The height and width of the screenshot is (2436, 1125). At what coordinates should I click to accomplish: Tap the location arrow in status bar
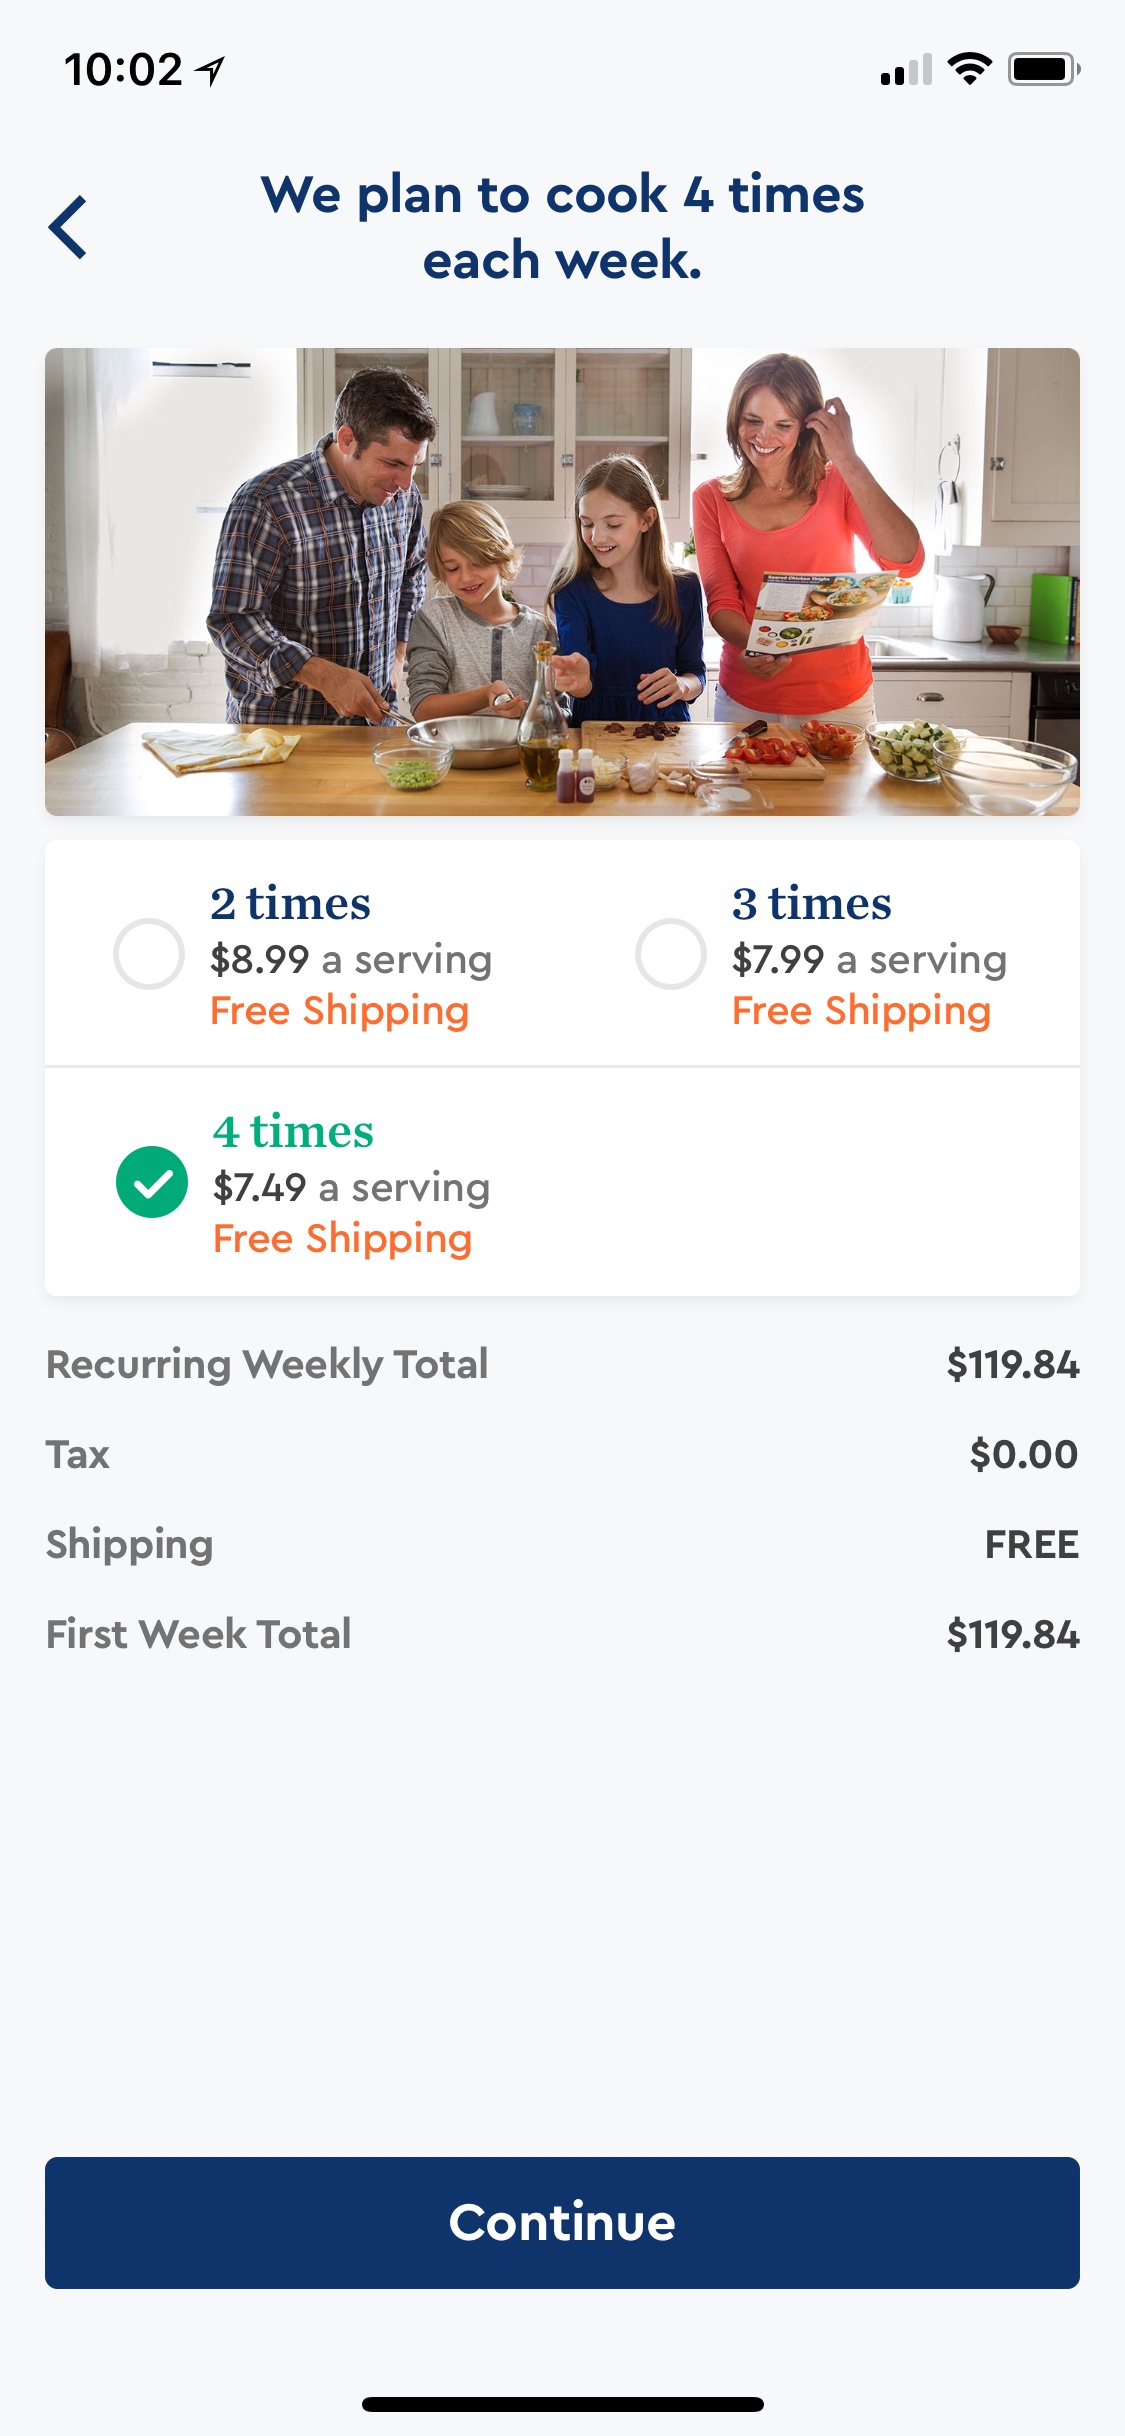click(x=210, y=70)
